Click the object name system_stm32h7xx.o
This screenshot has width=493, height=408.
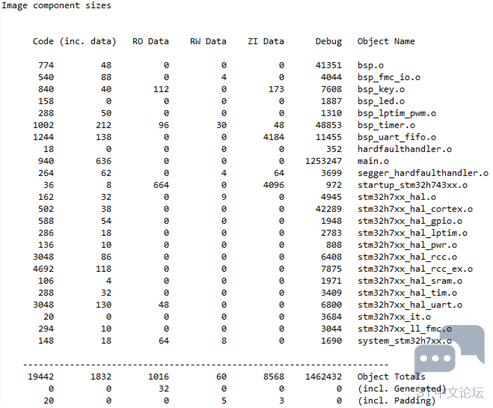coord(405,341)
